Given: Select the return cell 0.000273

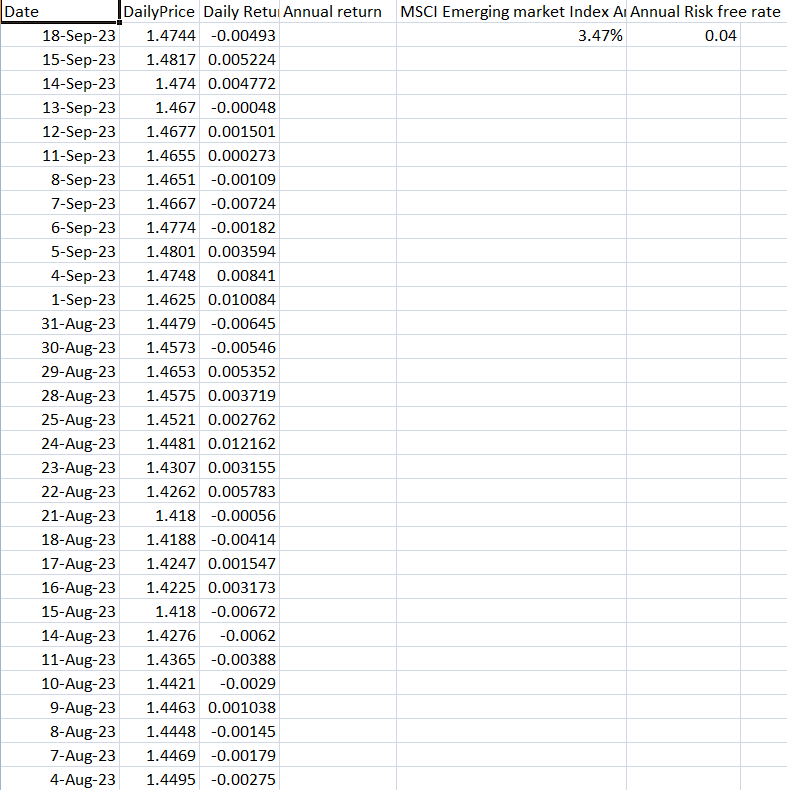Looking at the screenshot, I should tap(239, 155).
